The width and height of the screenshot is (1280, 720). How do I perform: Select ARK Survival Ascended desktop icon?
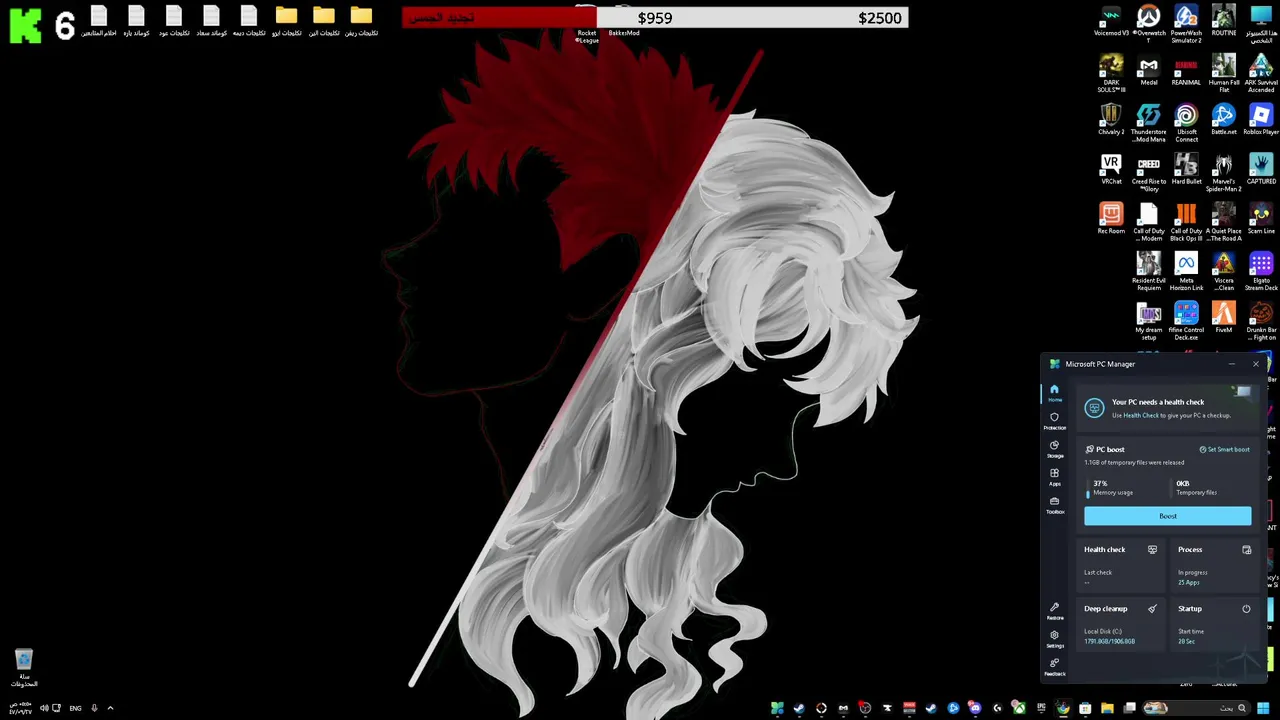(x=1261, y=74)
